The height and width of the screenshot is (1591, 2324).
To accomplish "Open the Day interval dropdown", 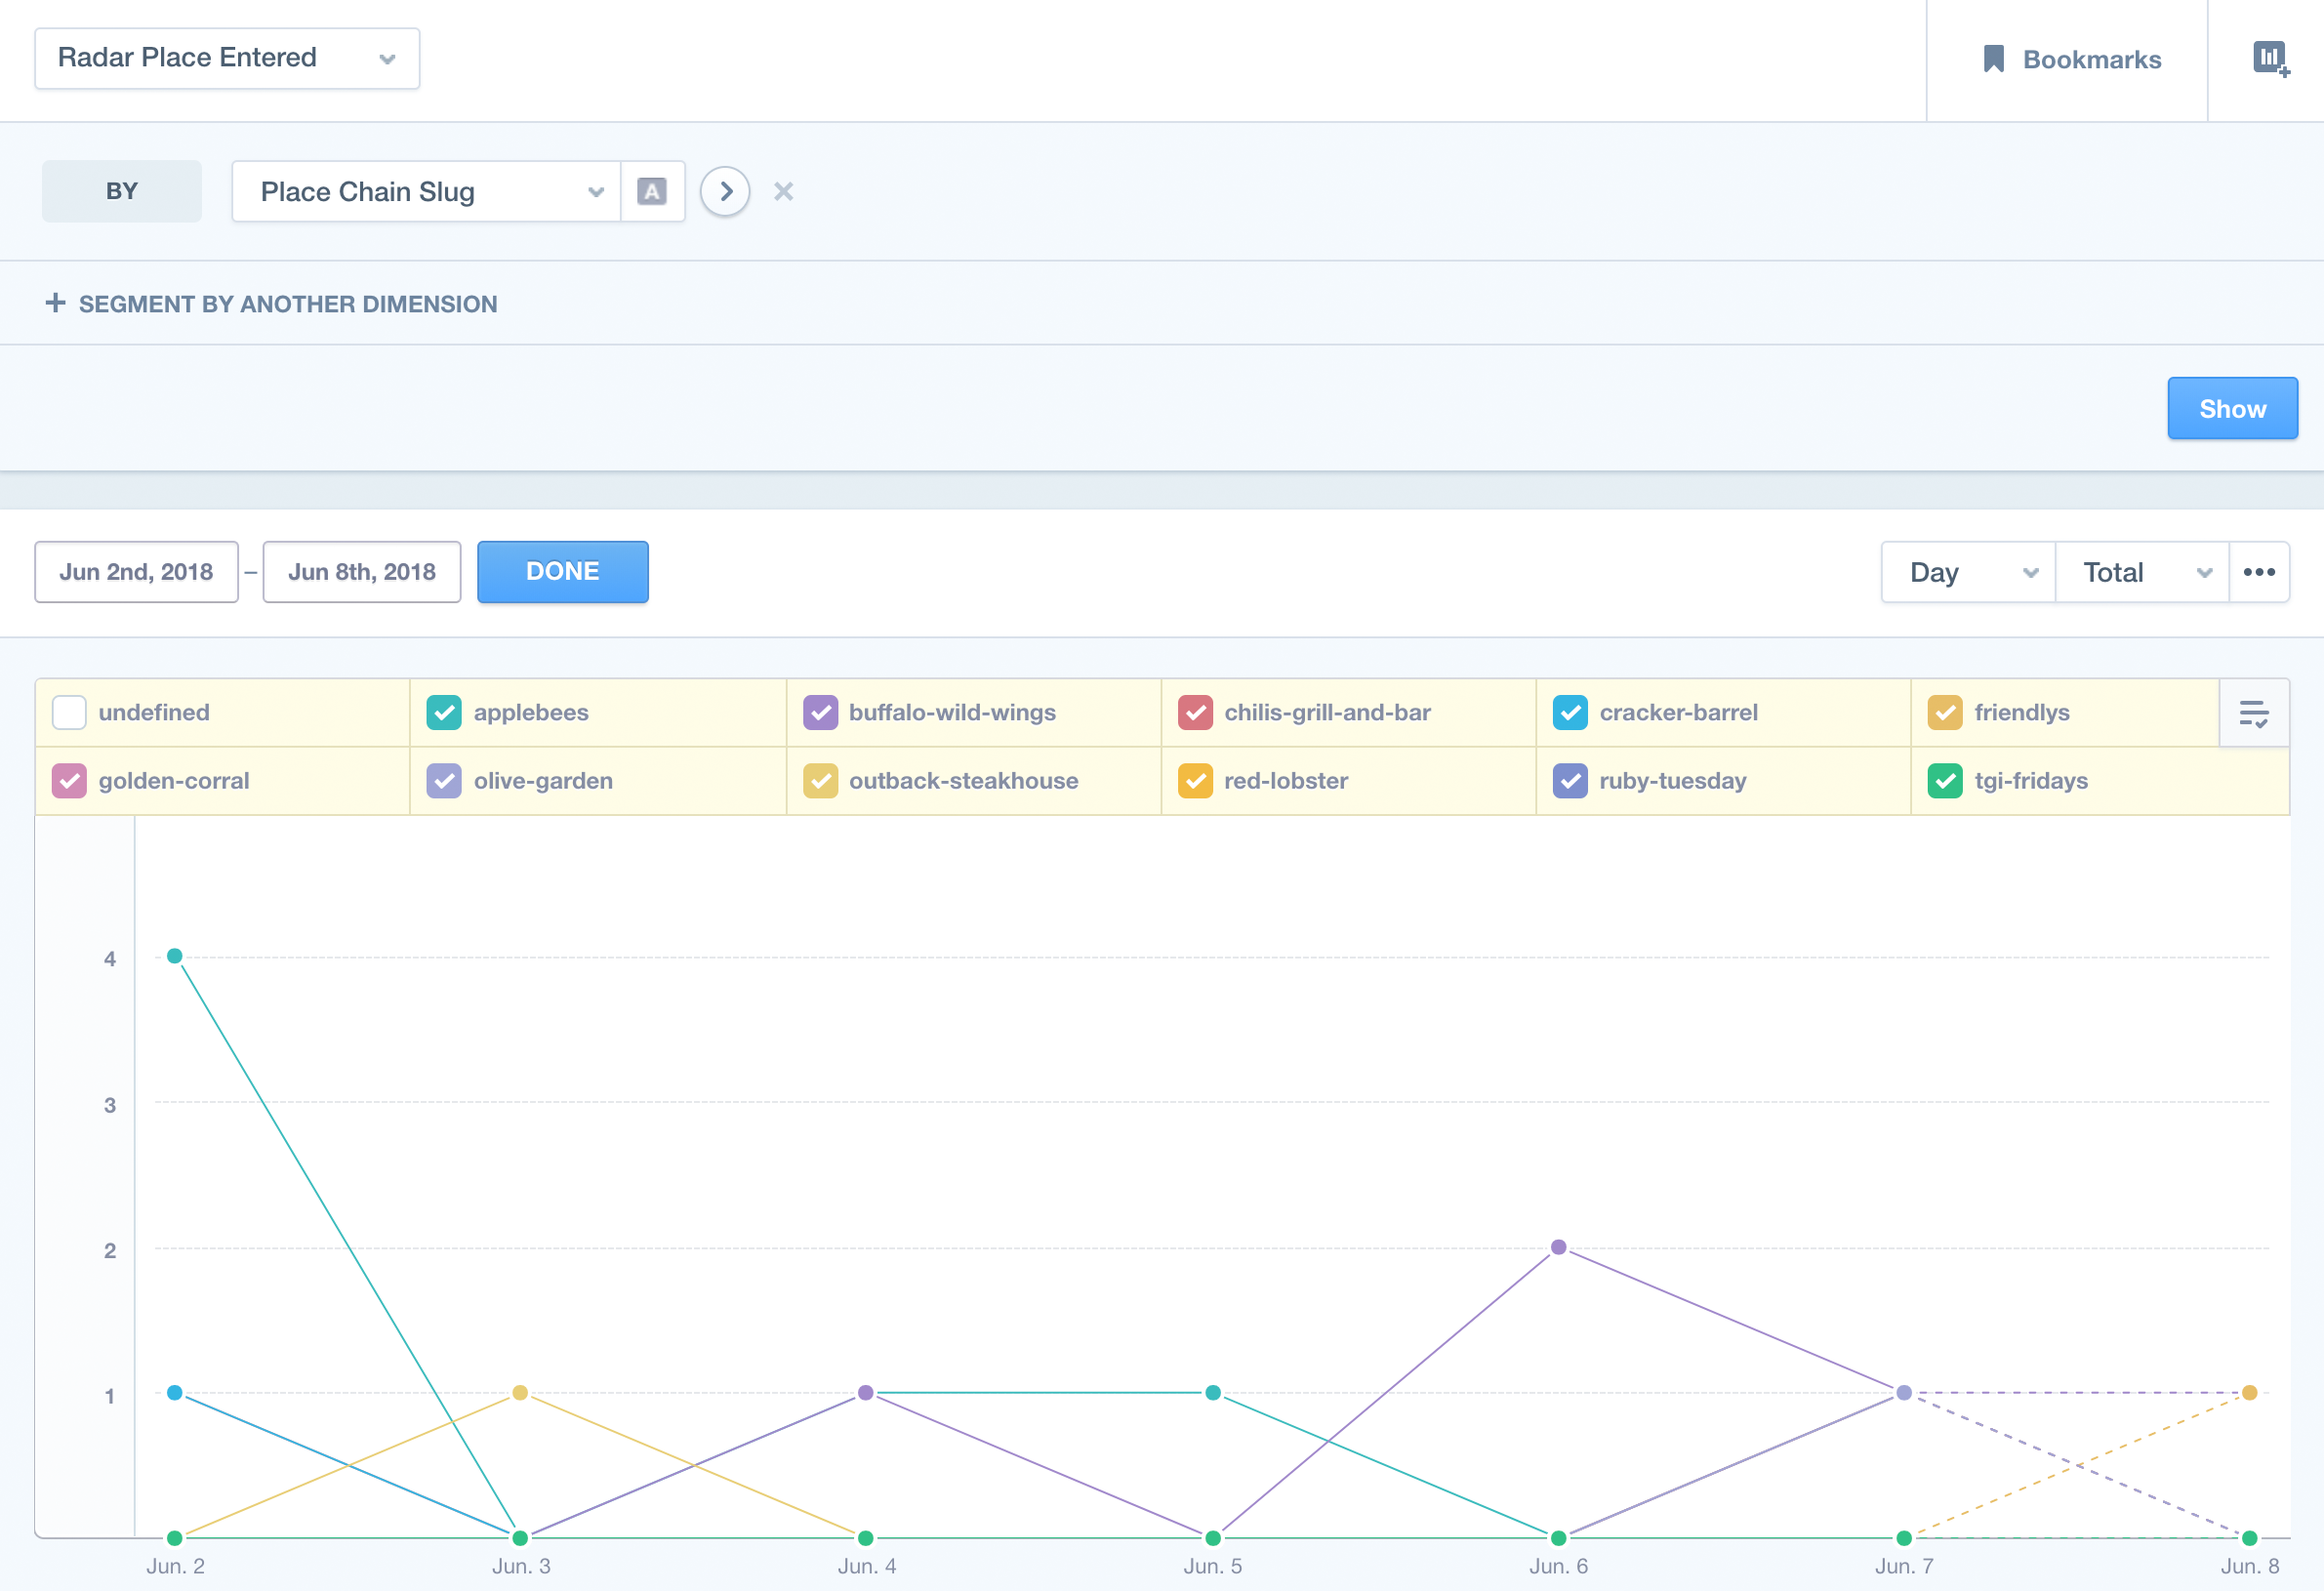I will [1968, 572].
